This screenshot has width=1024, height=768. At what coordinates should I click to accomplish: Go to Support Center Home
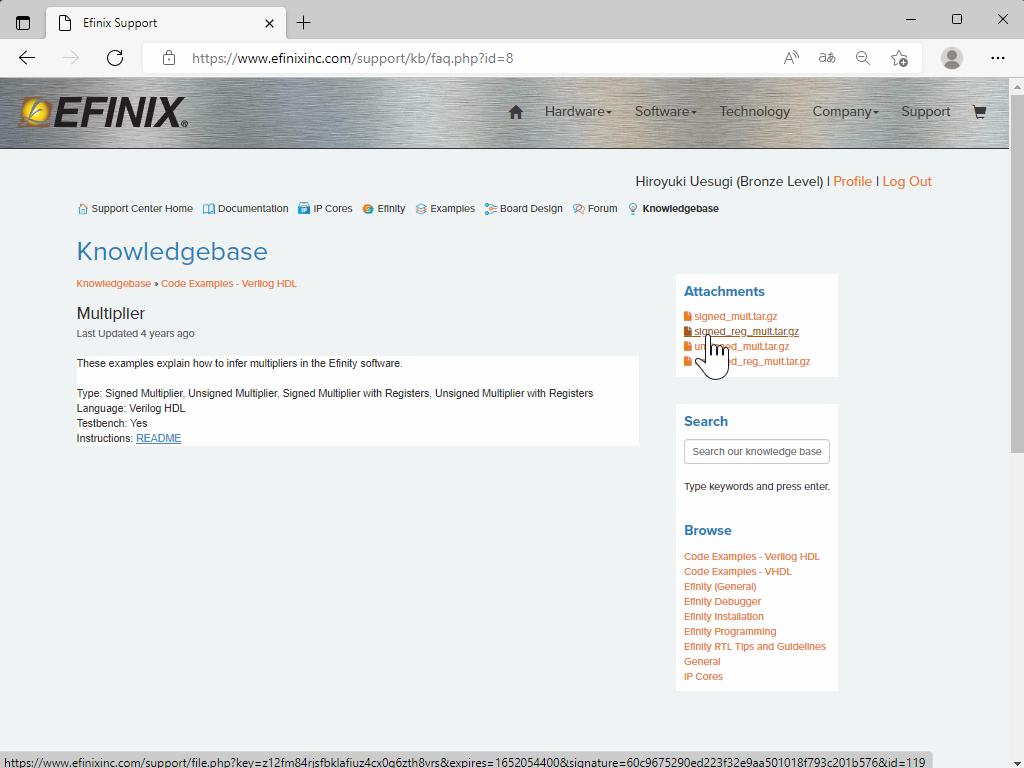135,208
